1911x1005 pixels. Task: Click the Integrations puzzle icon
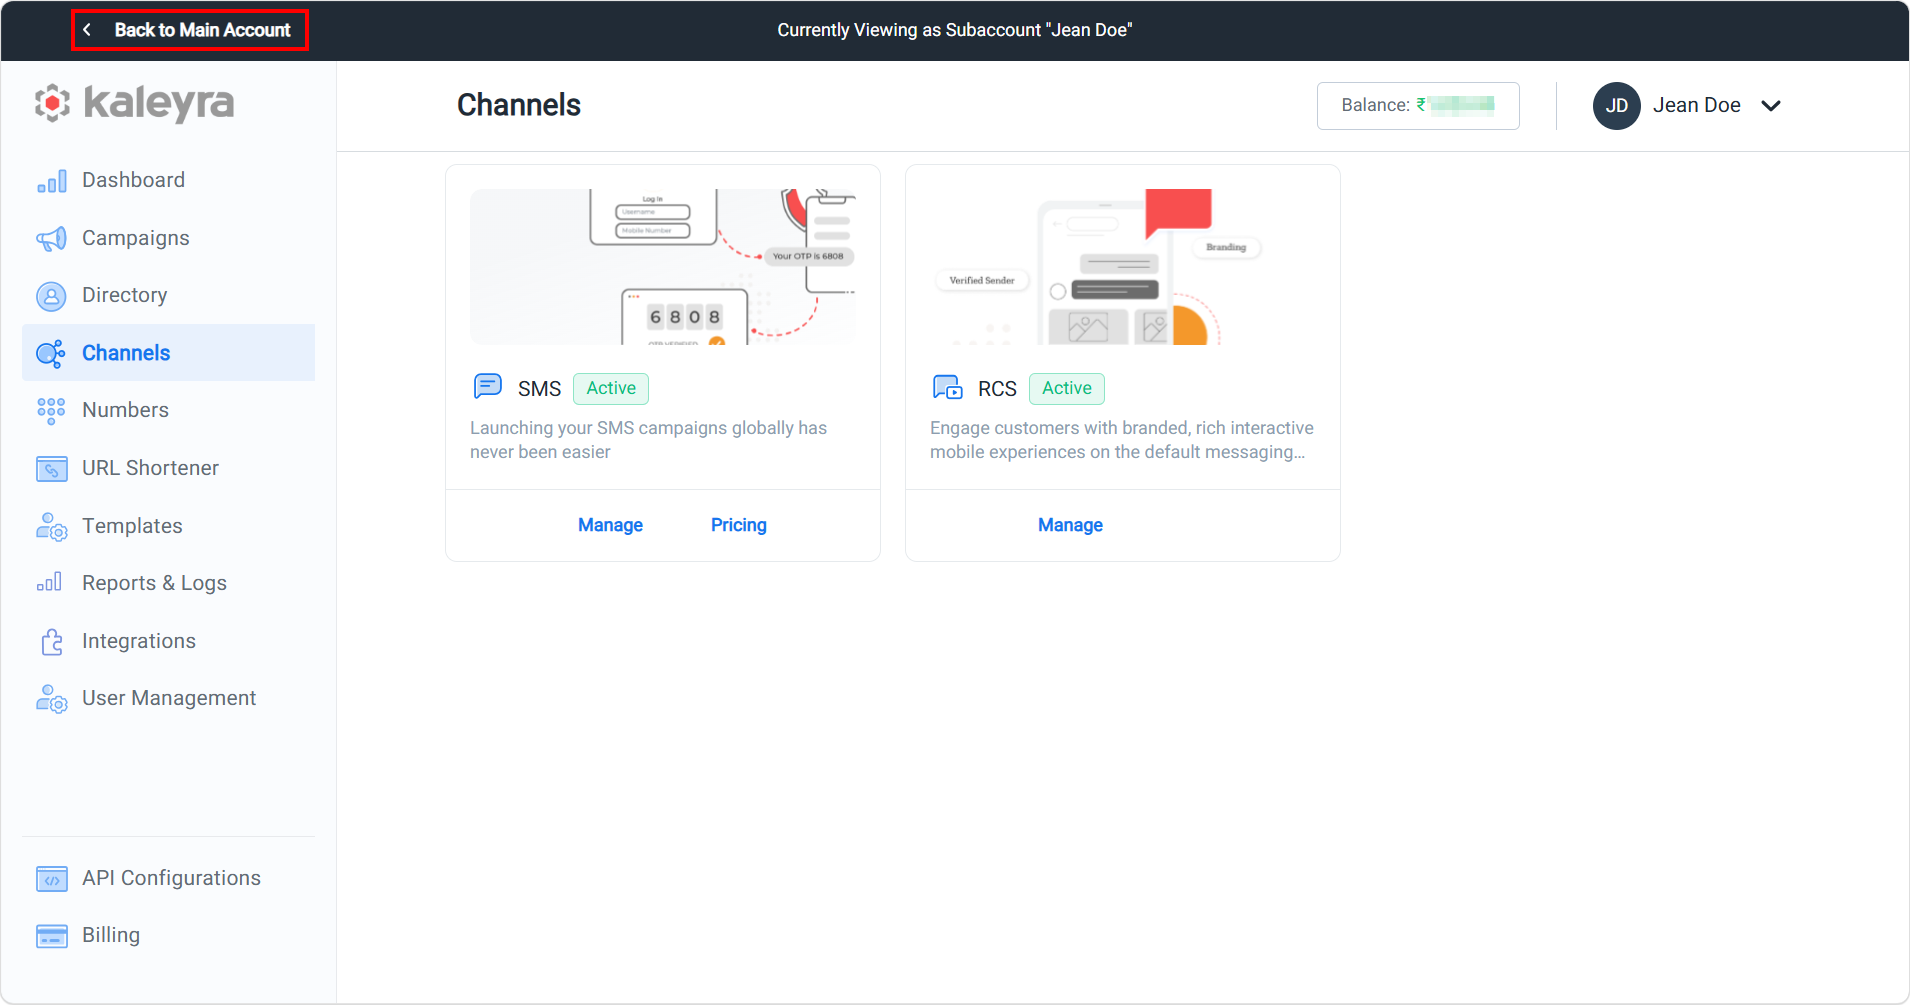click(x=52, y=642)
